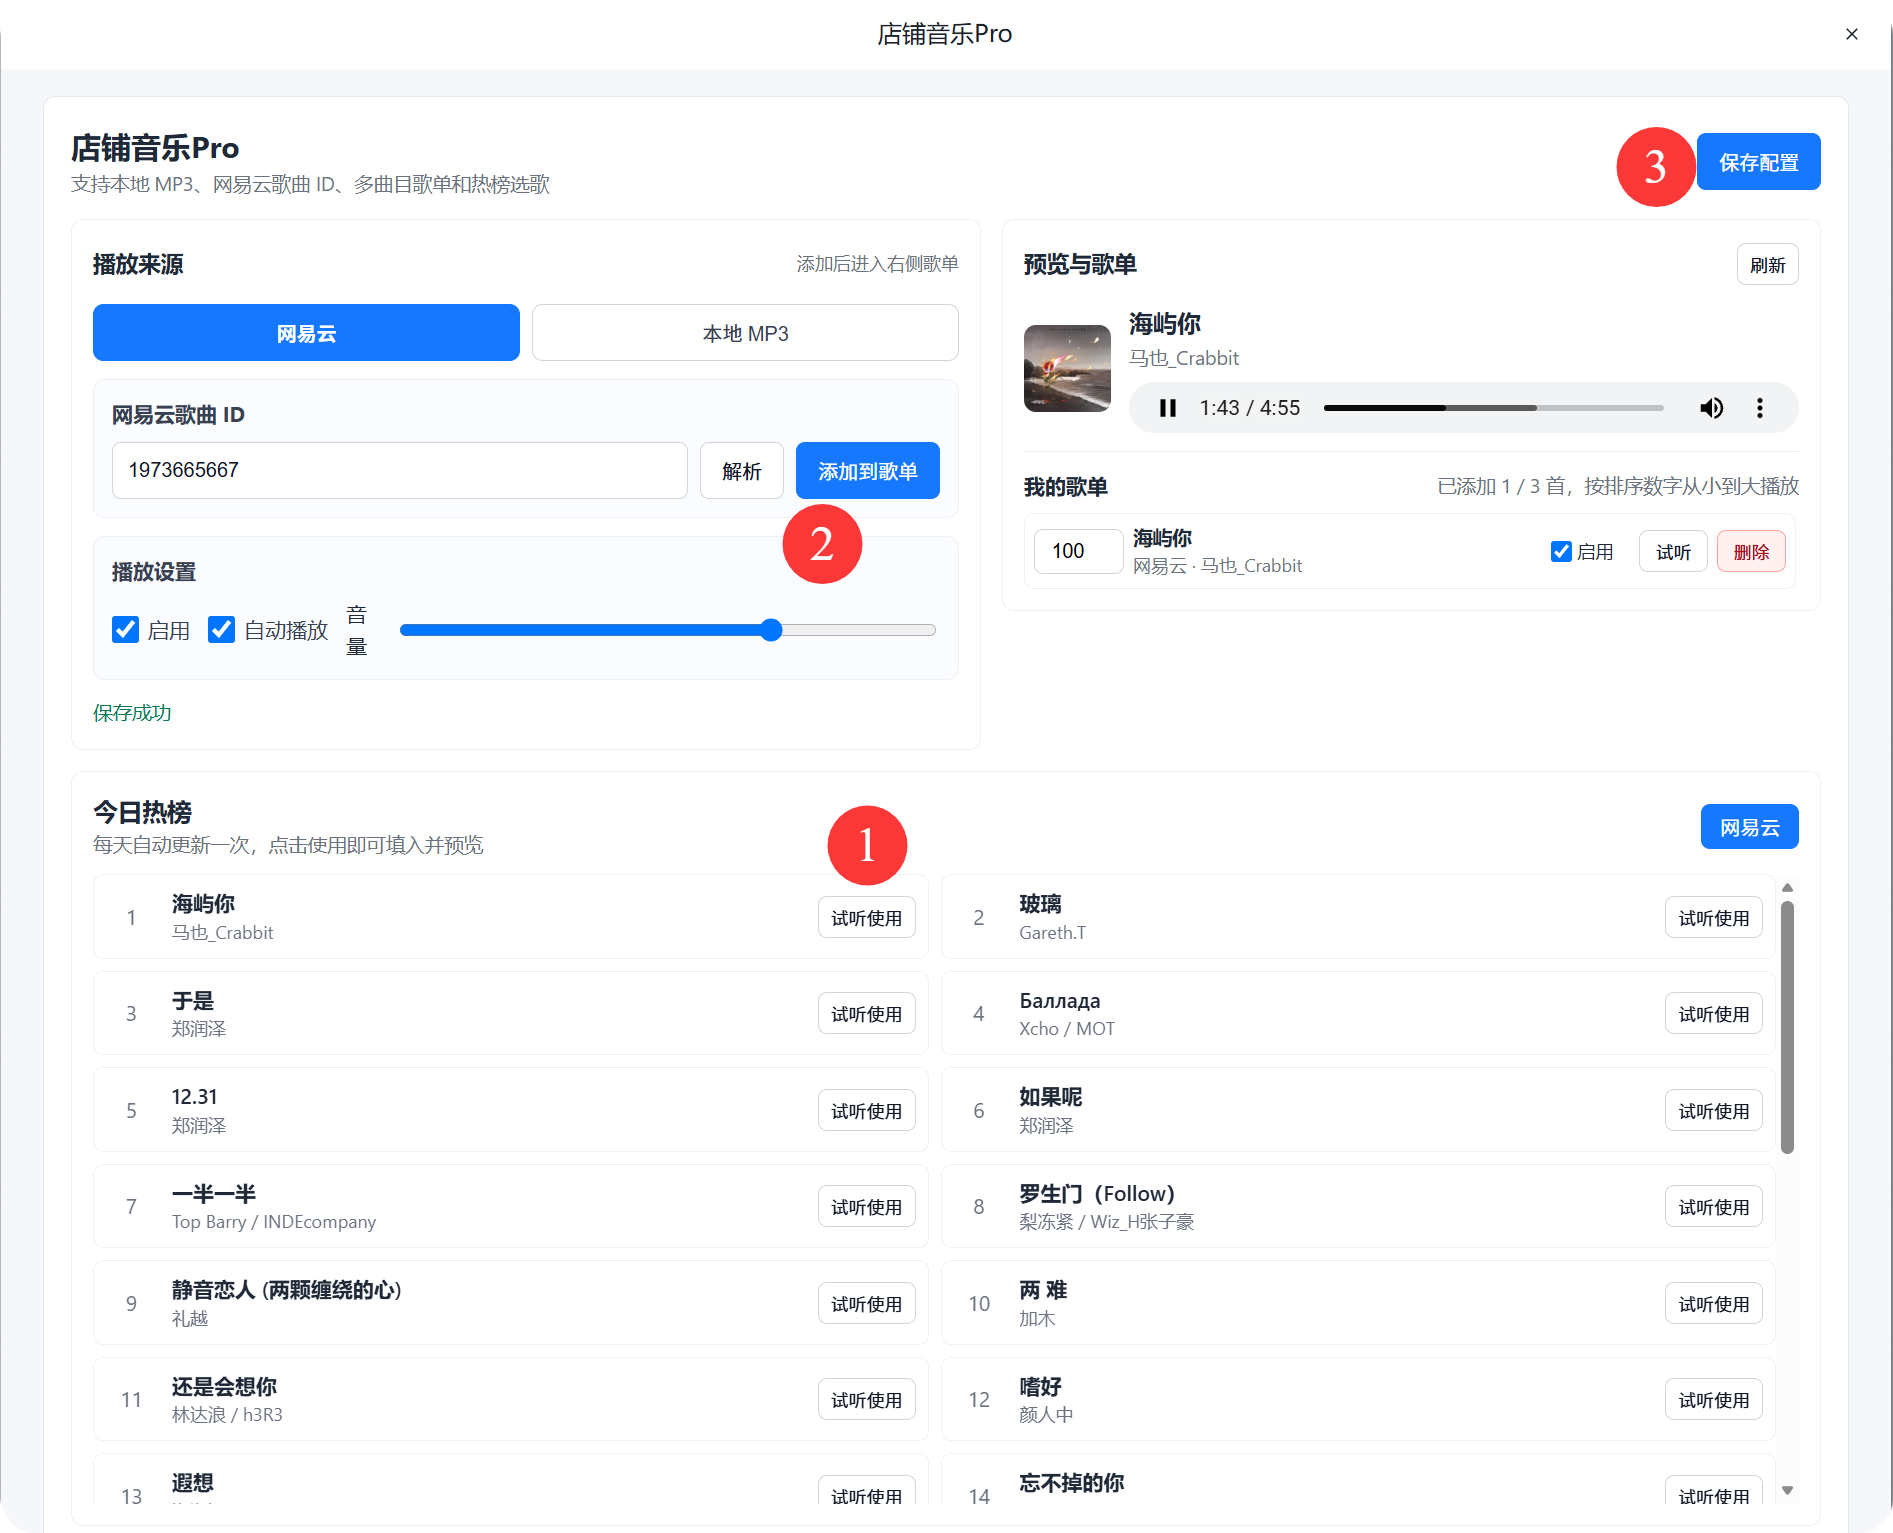Click the hot list scroll up arrow
This screenshot has height=1533, width=1893.
tap(1787, 888)
